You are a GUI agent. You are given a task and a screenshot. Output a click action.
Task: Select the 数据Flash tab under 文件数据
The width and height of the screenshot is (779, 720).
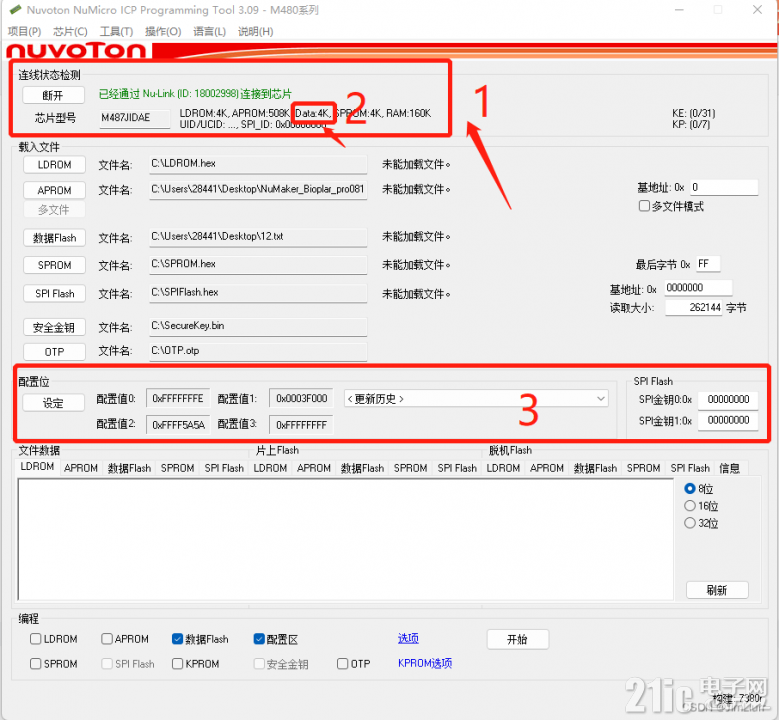[x=129, y=468]
